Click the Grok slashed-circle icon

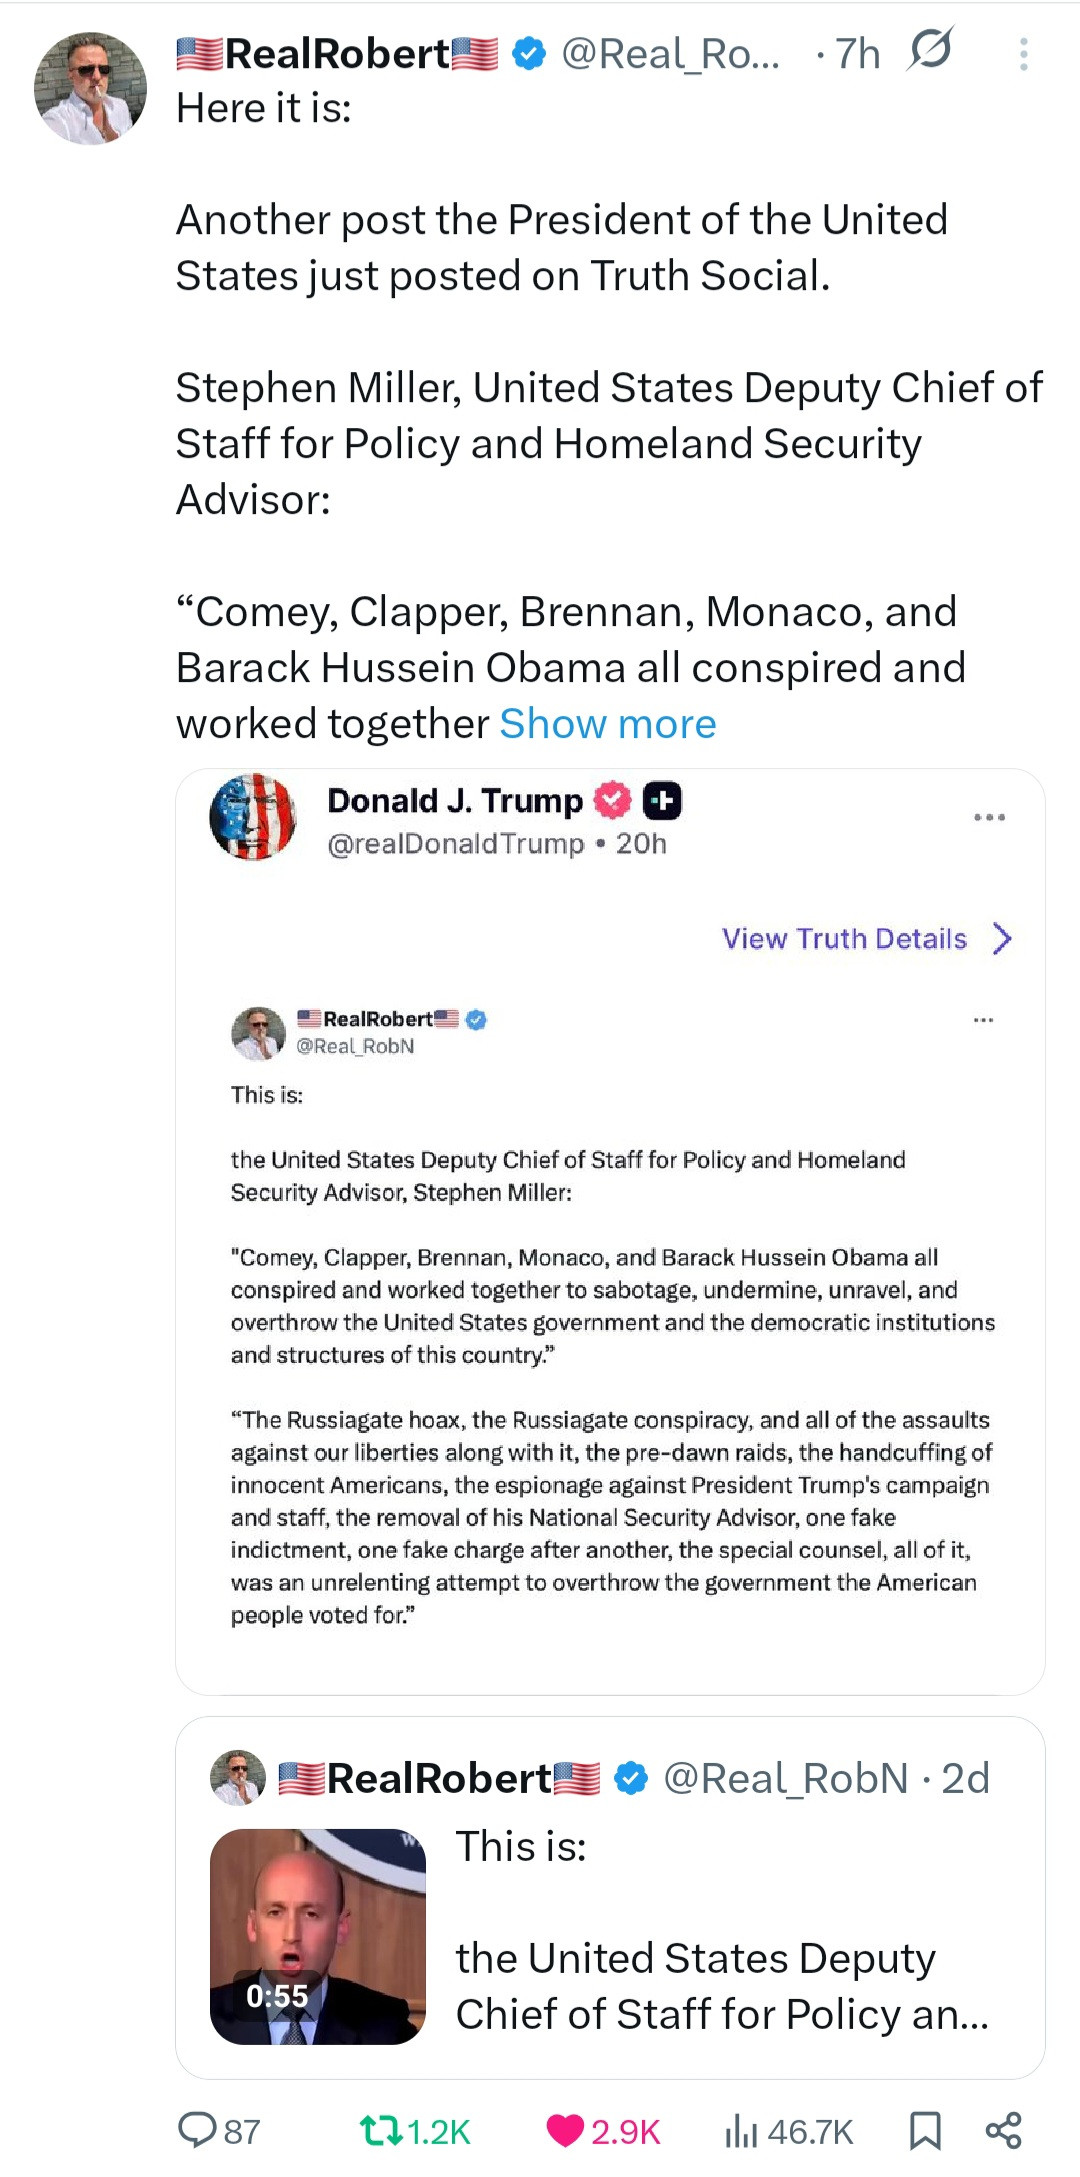pyautogui.click(x=930, y=50)
